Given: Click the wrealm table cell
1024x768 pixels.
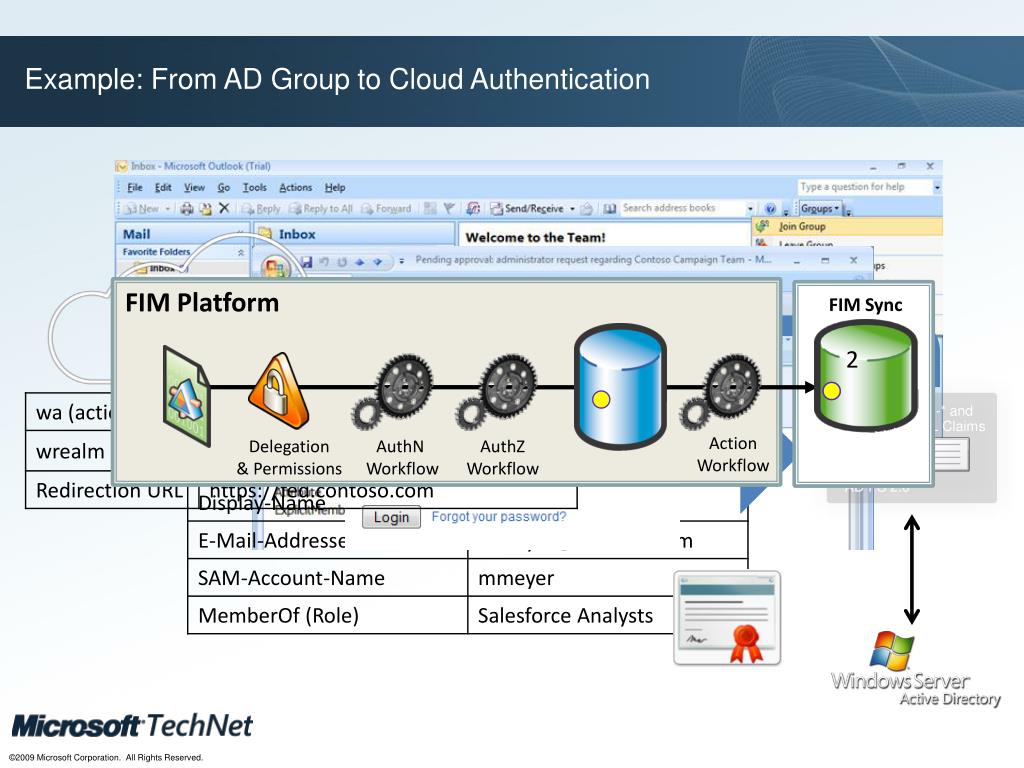Looking at the screenshot, I should tap(69, 451).
